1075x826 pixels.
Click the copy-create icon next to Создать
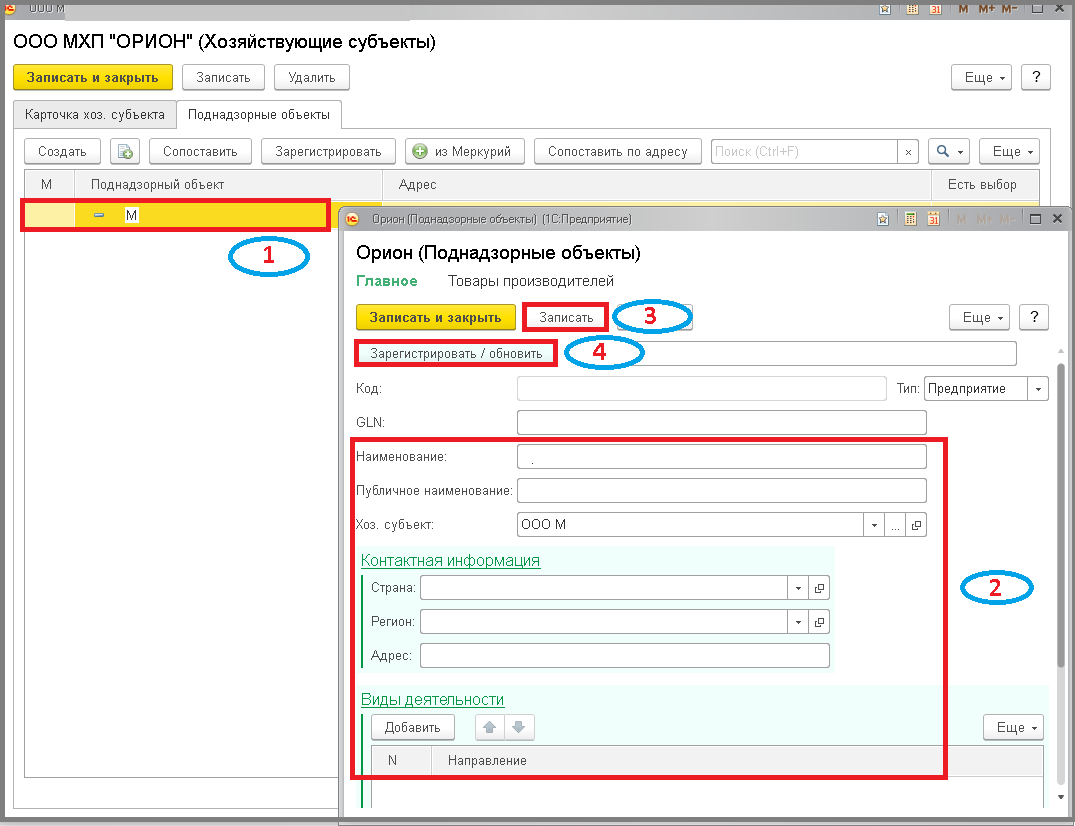tap(125, 151)
